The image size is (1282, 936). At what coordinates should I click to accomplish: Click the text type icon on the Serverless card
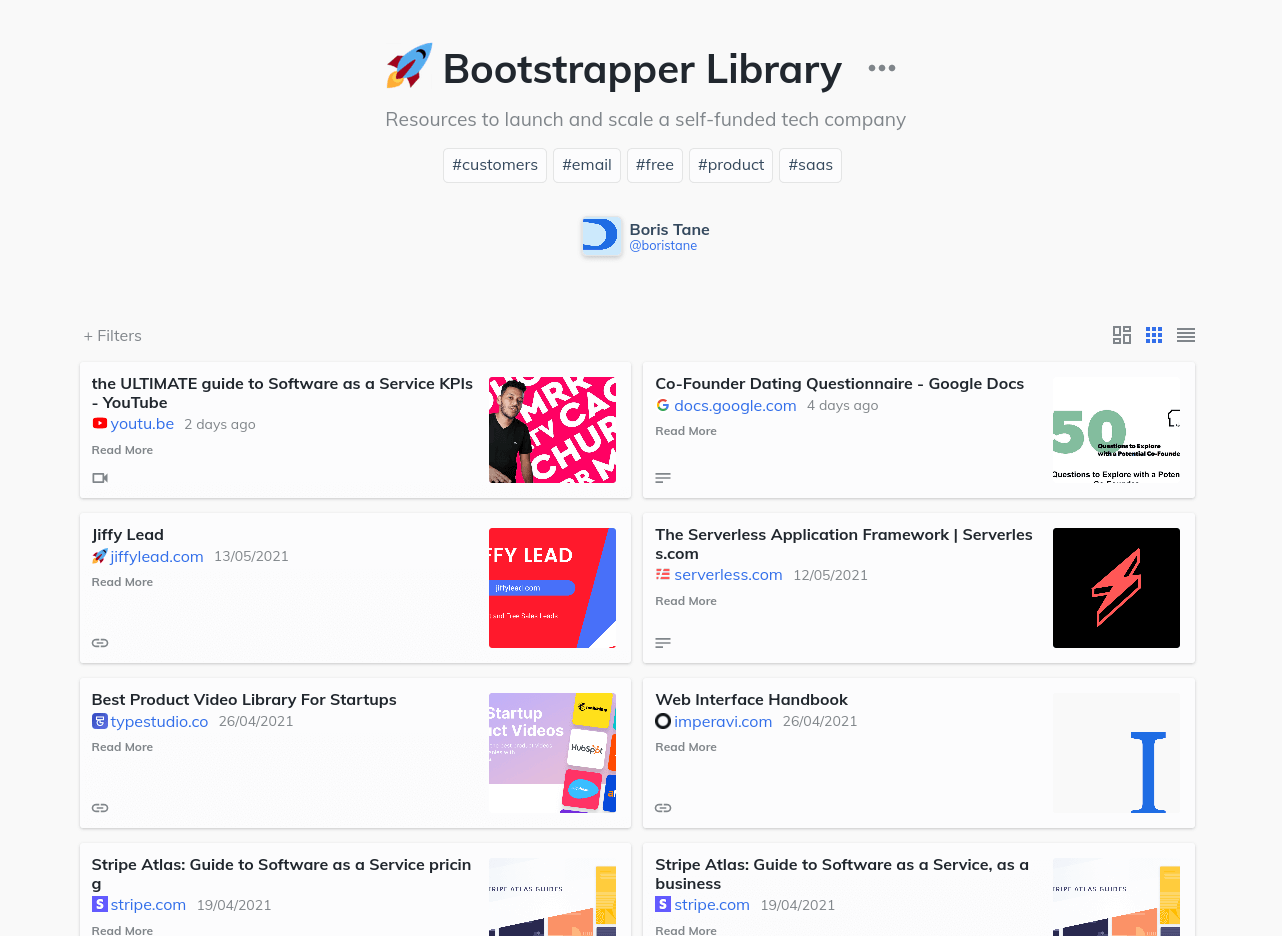[663, 643]
